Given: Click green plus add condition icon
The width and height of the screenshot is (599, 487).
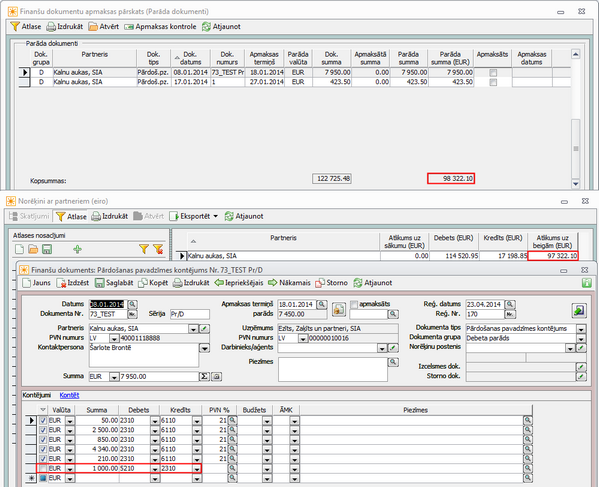Looking at the screenshot, I should coord(77,249).
